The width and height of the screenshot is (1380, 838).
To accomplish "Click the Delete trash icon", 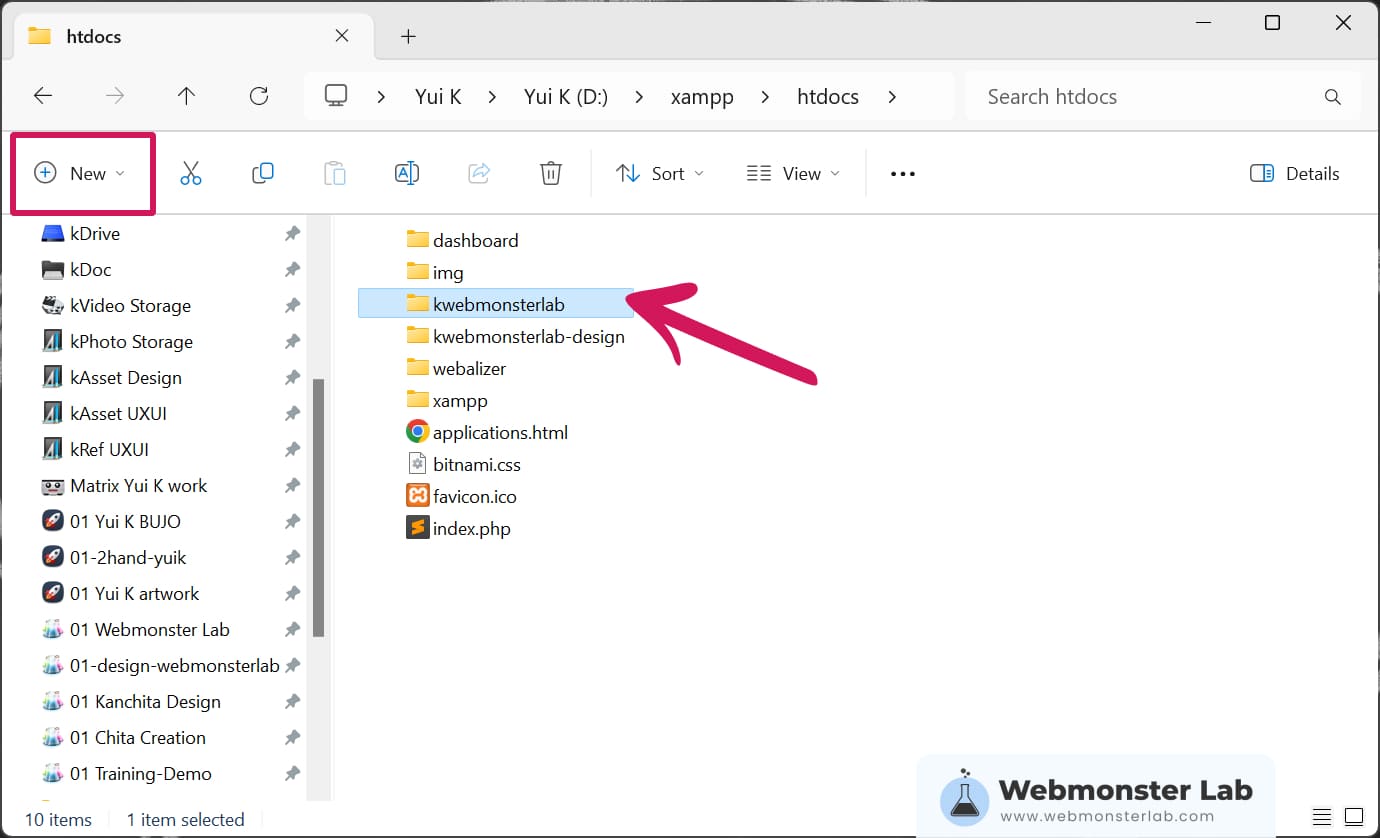I will tap(550, 174).
